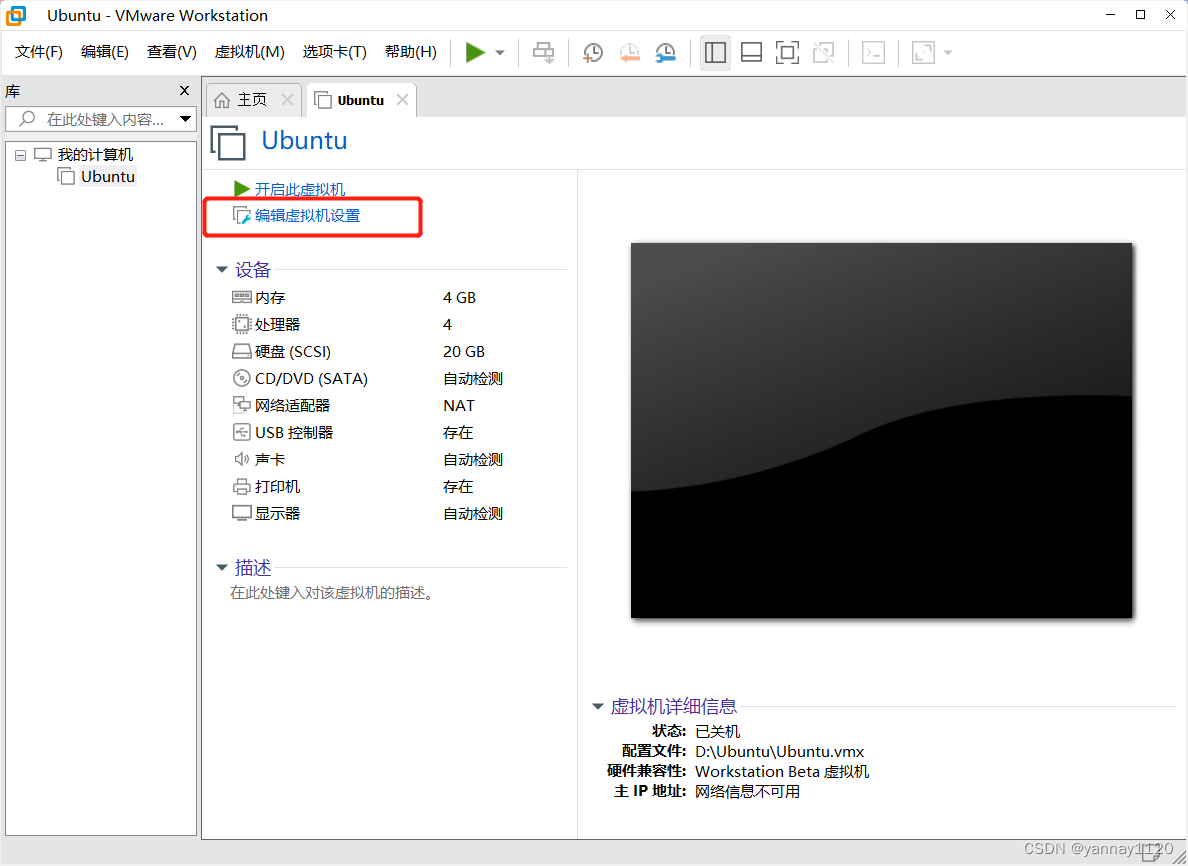
Task: Click the NAT network adapter value
Action: pos(458,405)
